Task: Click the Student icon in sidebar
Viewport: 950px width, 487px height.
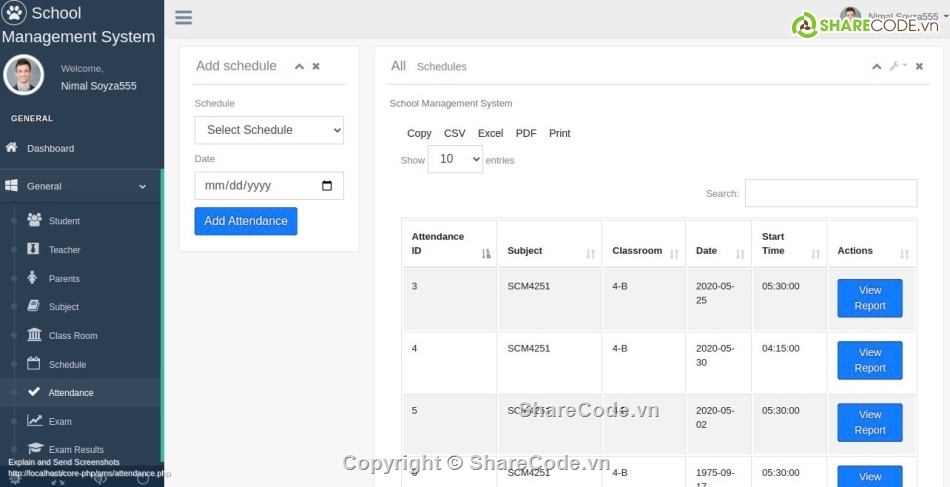Action: tap(34, 220)
